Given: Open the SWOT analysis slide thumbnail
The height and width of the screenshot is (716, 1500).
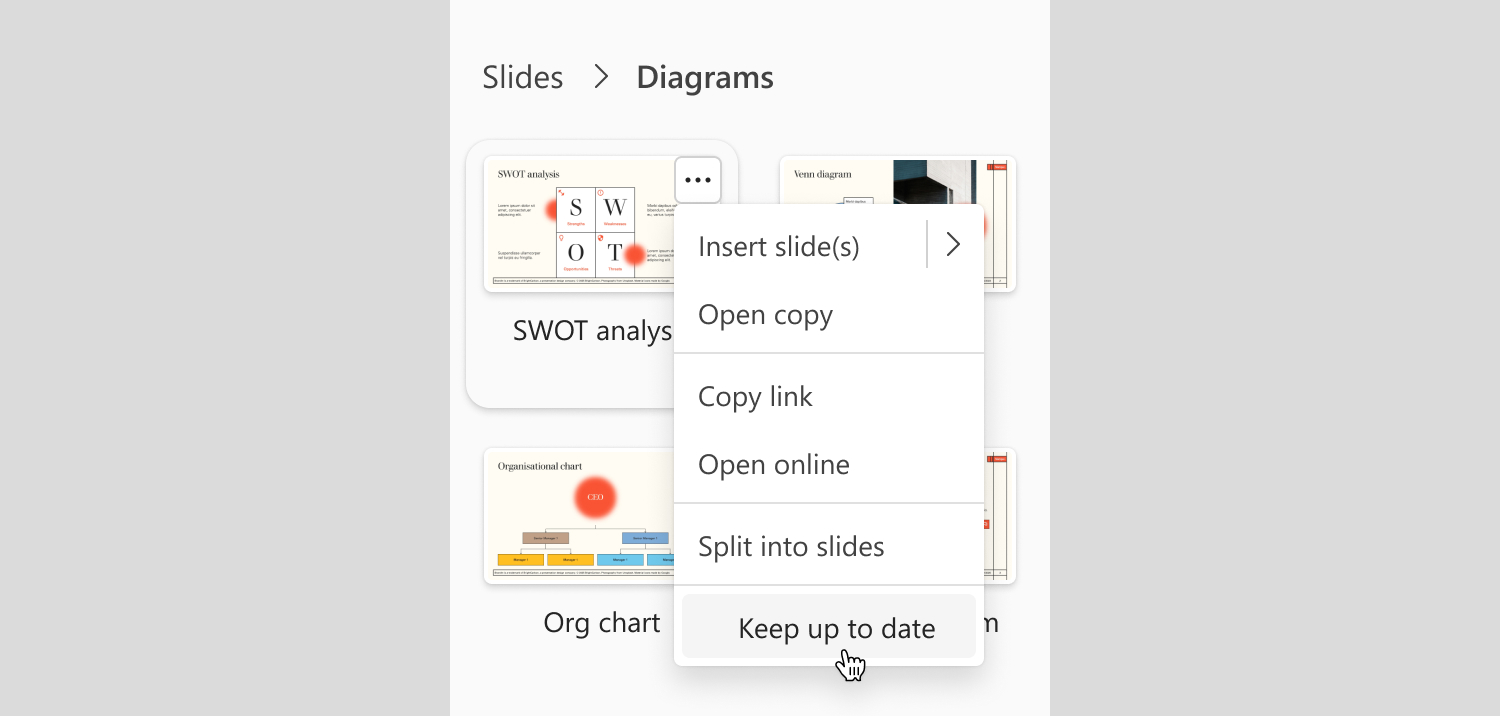Looking at the screenshot, I should pyautogui.click(x=578, y=224).
